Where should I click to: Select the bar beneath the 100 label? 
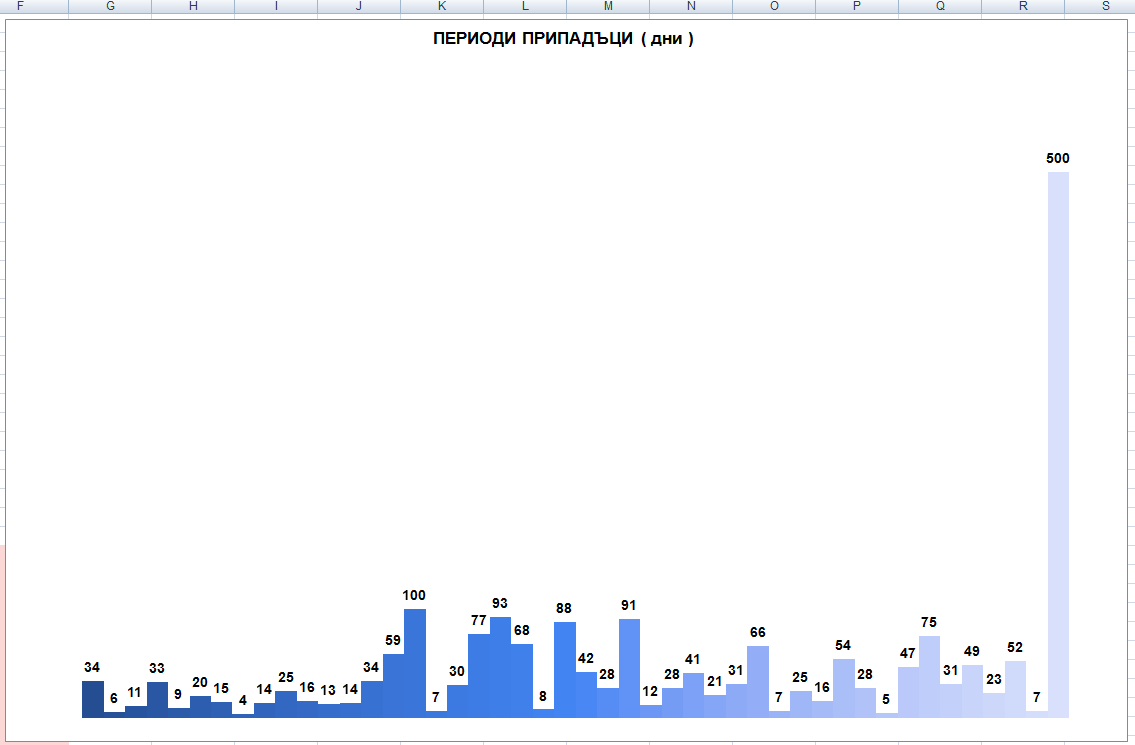(x=415, y=663)
